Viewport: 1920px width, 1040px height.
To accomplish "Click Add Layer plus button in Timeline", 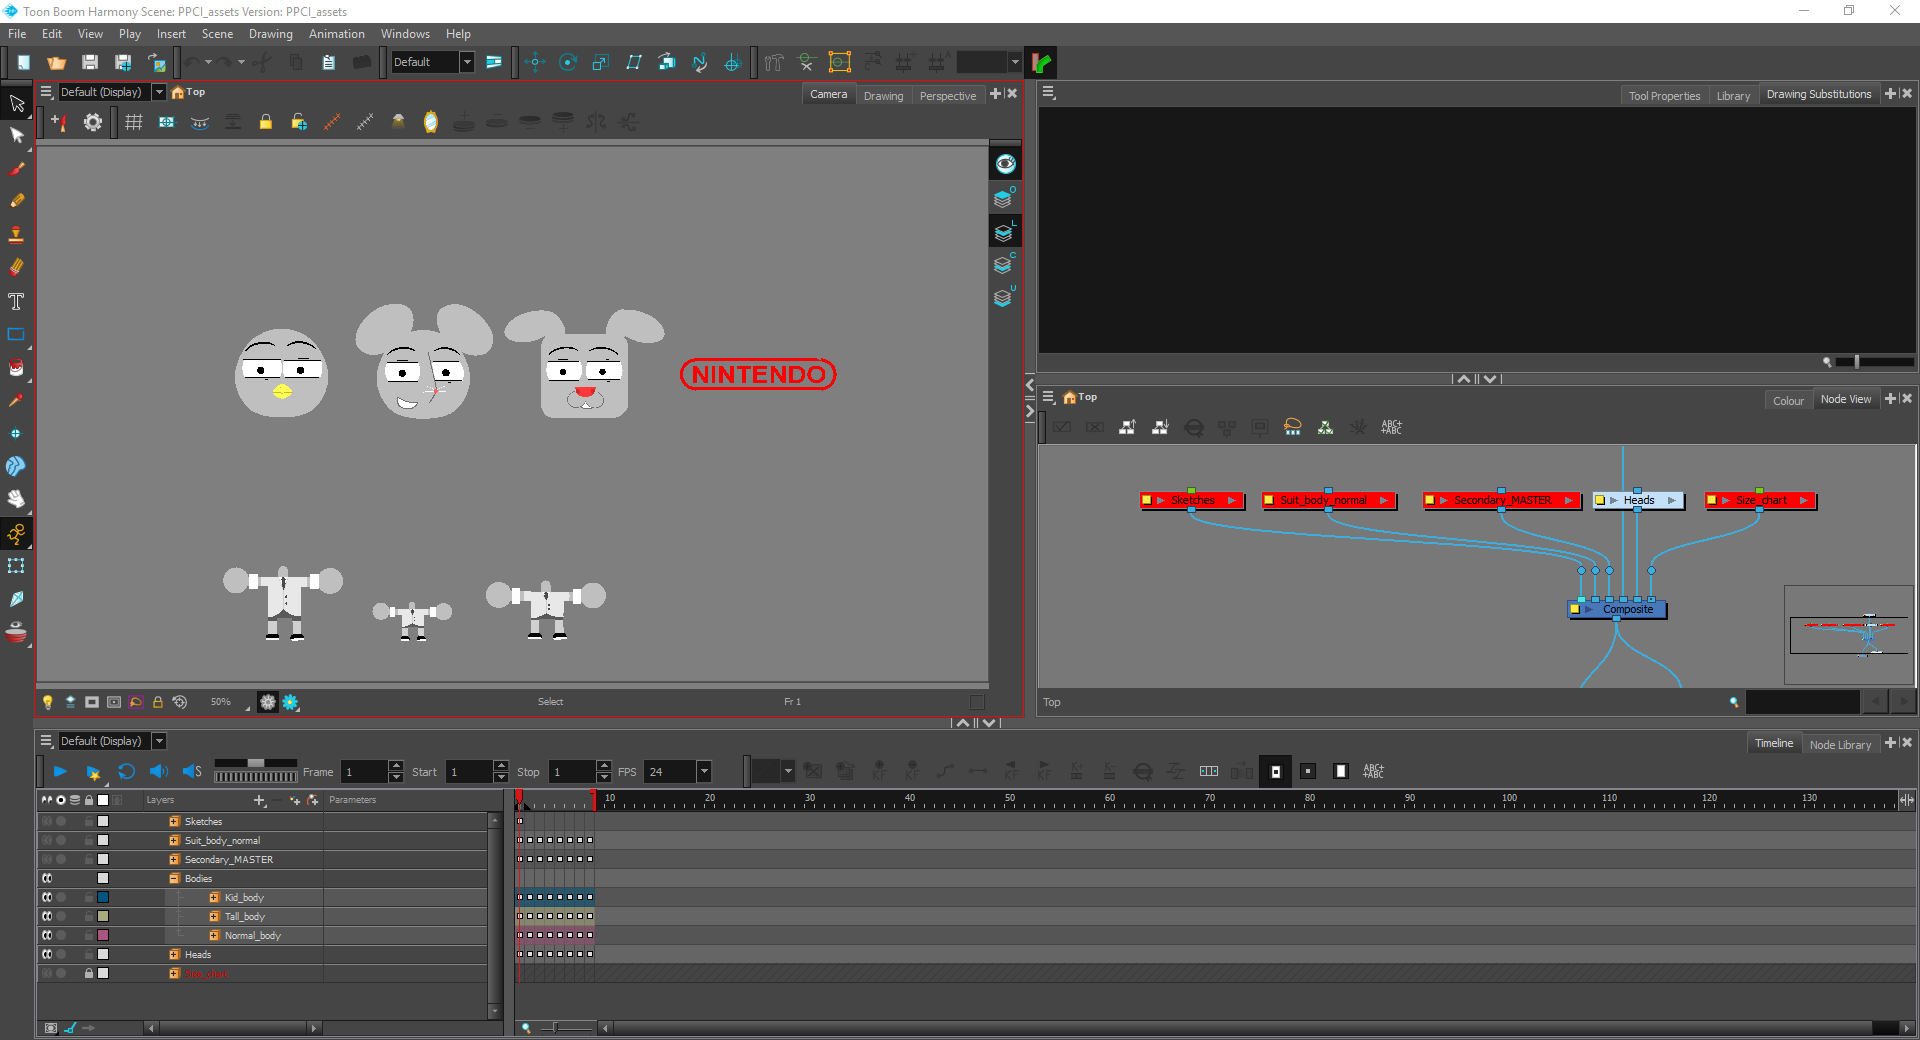I will [x=260, y=800].
